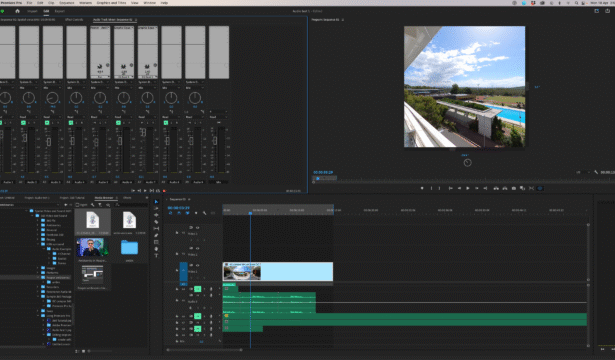Toggle the lock on the Video 3 track
Viewport: 615px width, 360px height.
pos(177,233)
